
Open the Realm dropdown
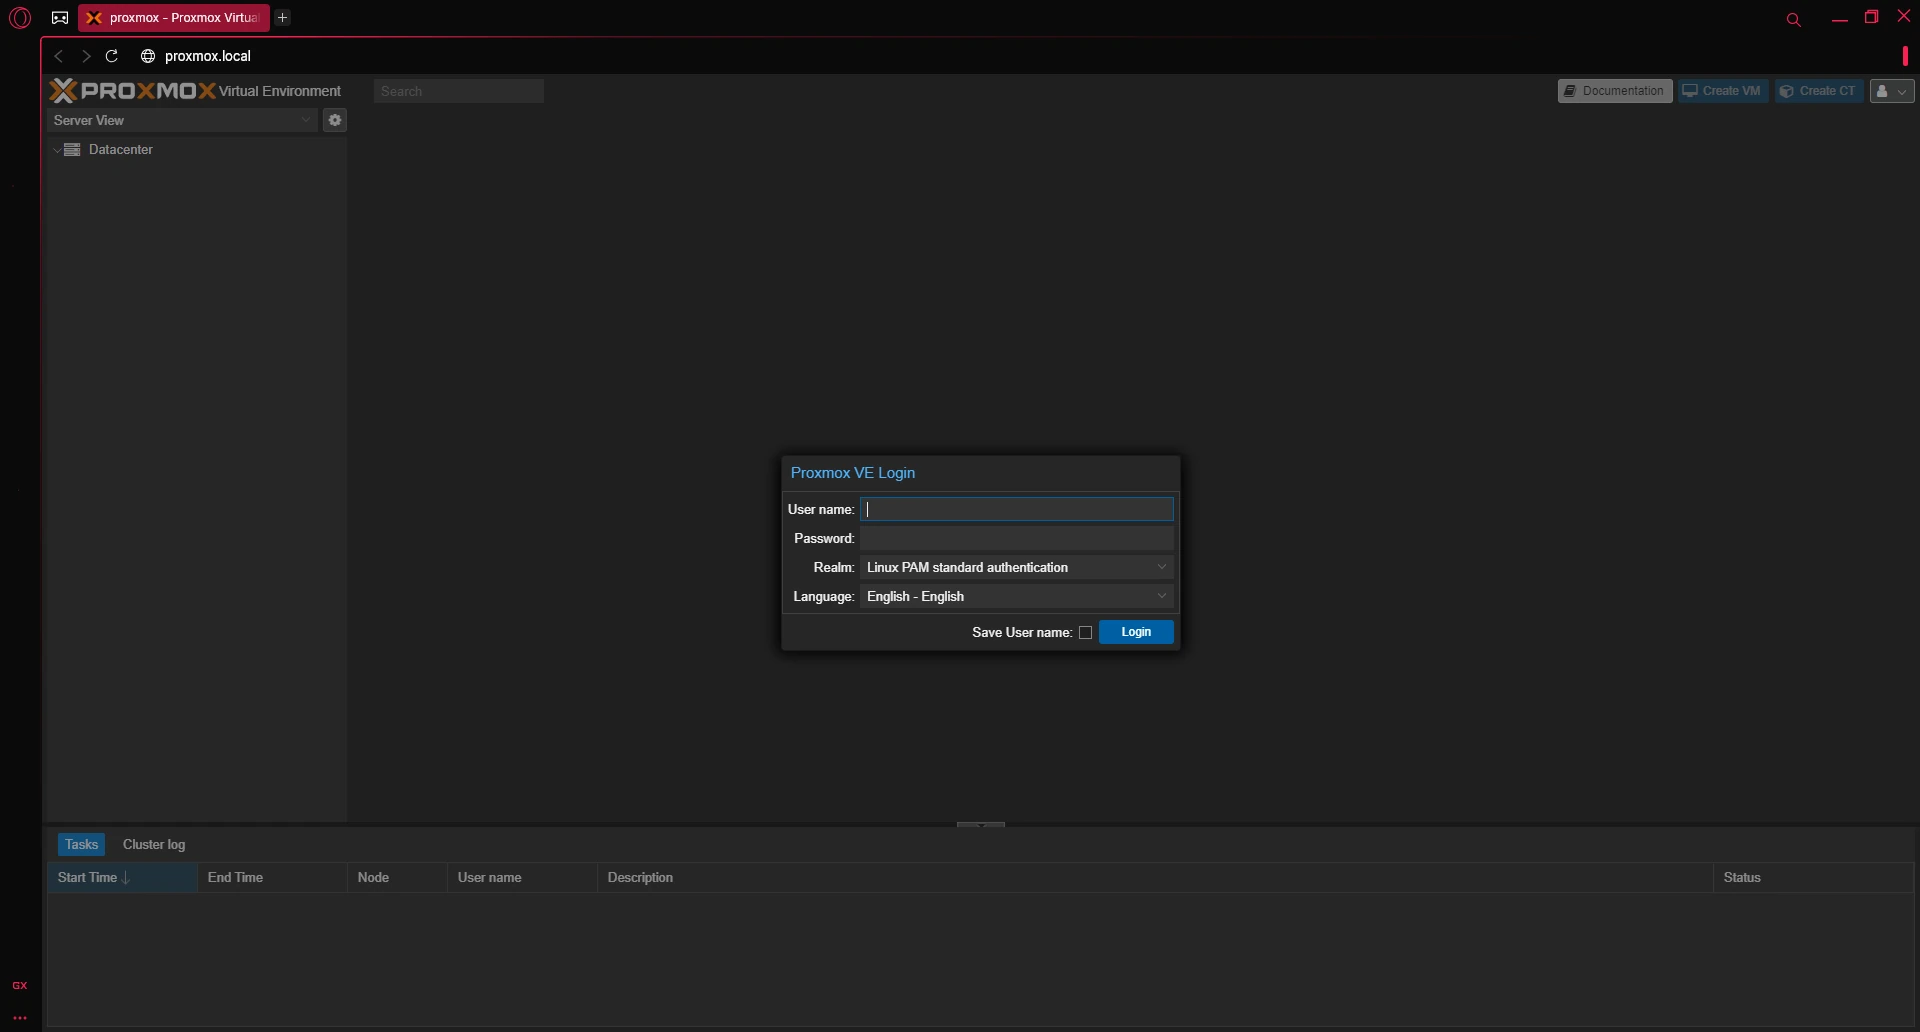1016,567
